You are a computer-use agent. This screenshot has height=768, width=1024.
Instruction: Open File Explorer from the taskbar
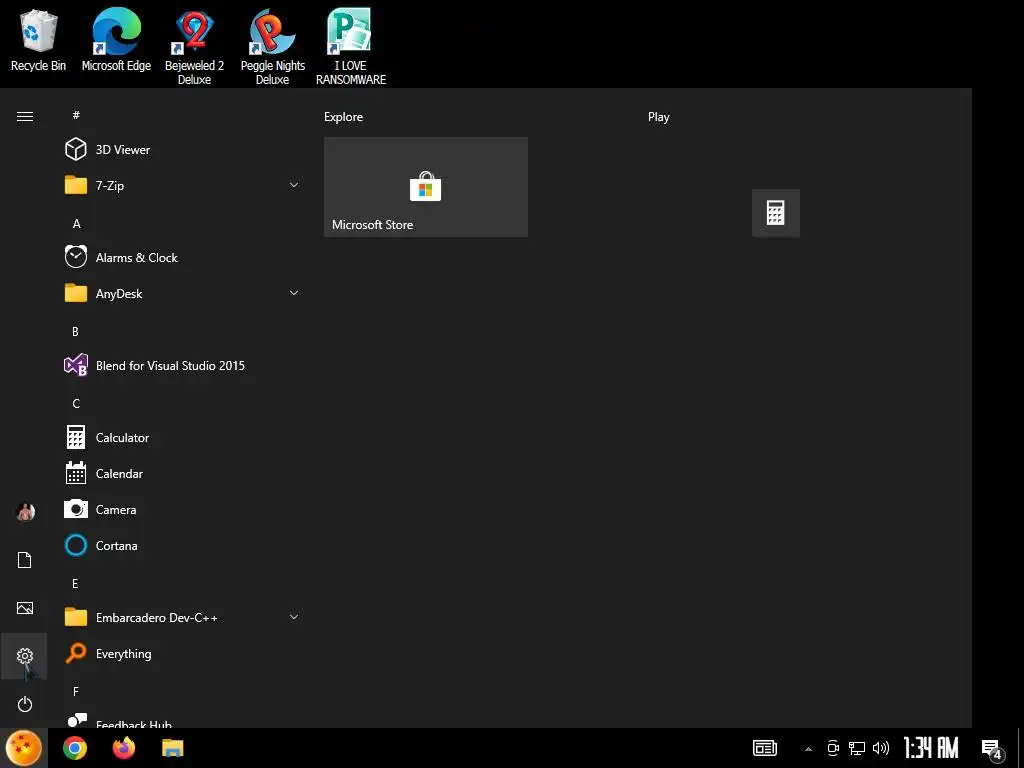tap(172, 748)
